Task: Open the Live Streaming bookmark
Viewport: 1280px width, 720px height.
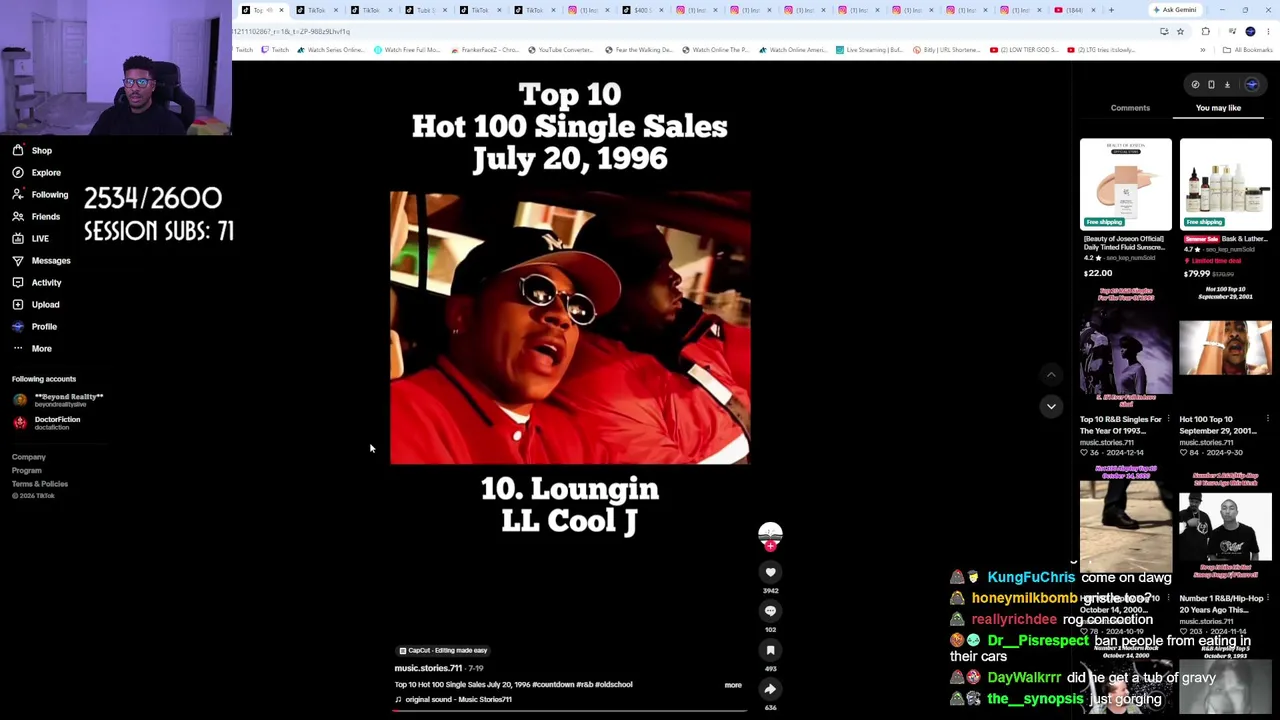Action: tap(868, 50)
